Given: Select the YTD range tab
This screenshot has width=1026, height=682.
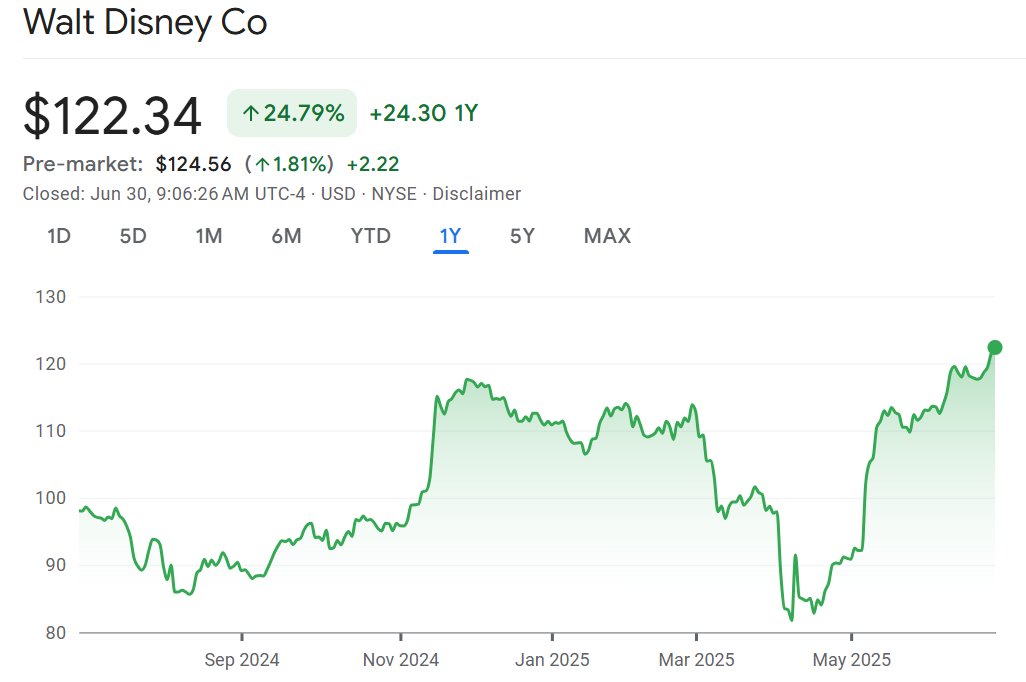Looking at the screenshot, I should pos(370,236).
